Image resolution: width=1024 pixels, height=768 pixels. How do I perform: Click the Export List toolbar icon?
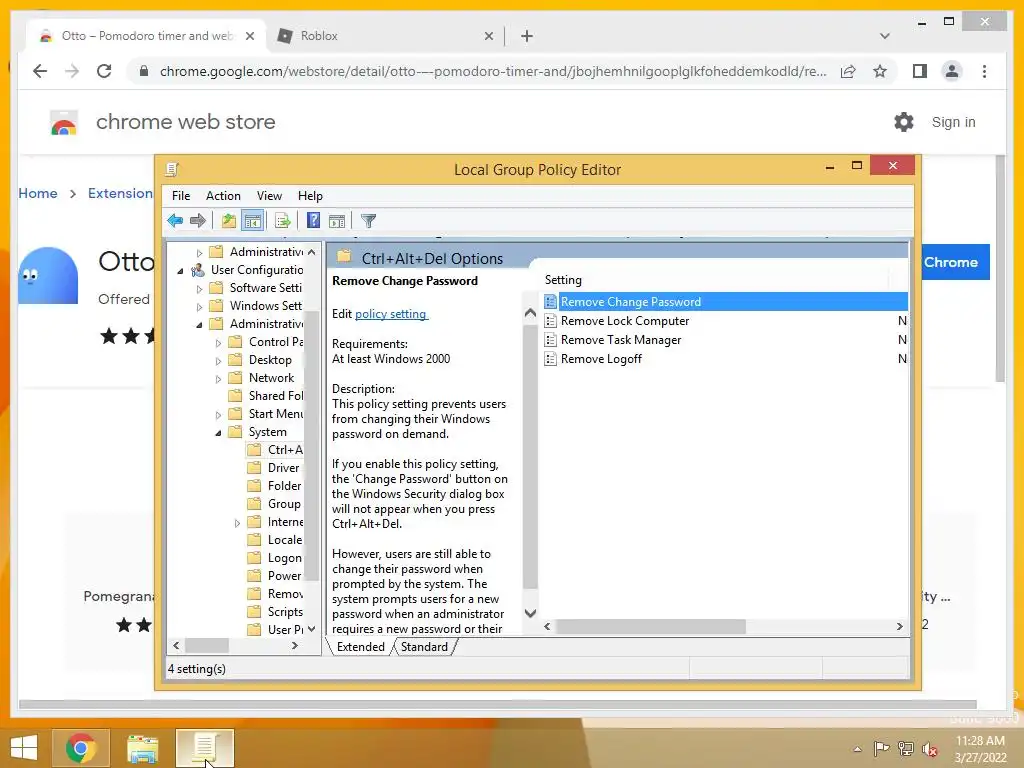coord(283,221)
